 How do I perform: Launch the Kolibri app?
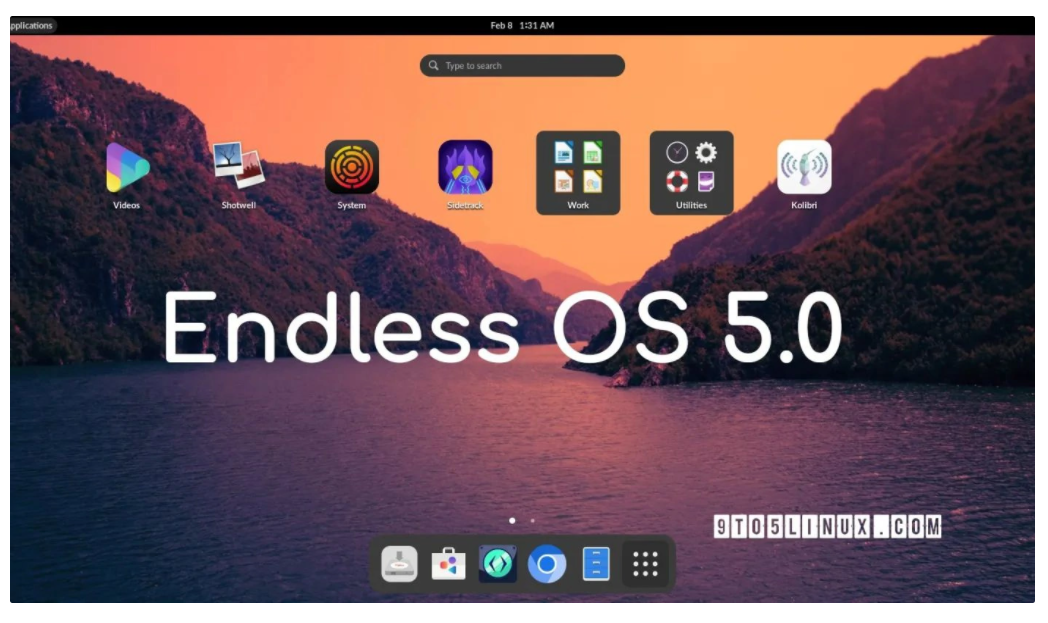[804, 167]
